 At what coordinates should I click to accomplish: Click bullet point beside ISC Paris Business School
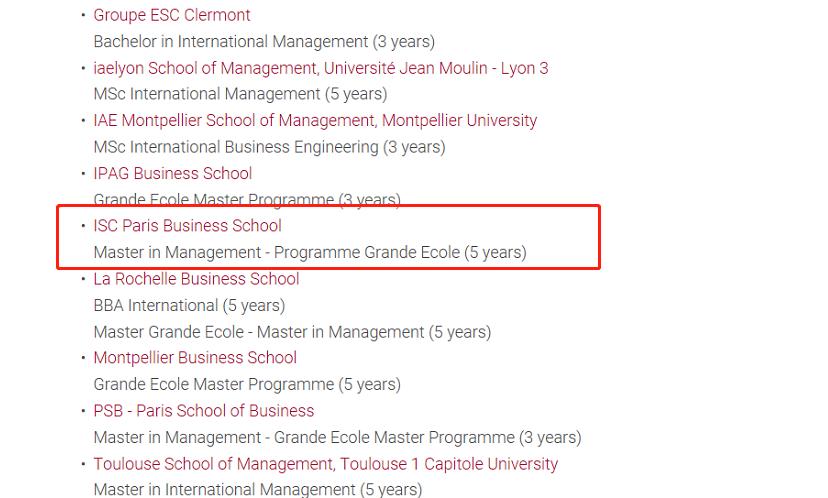click(x=83, y=226)
